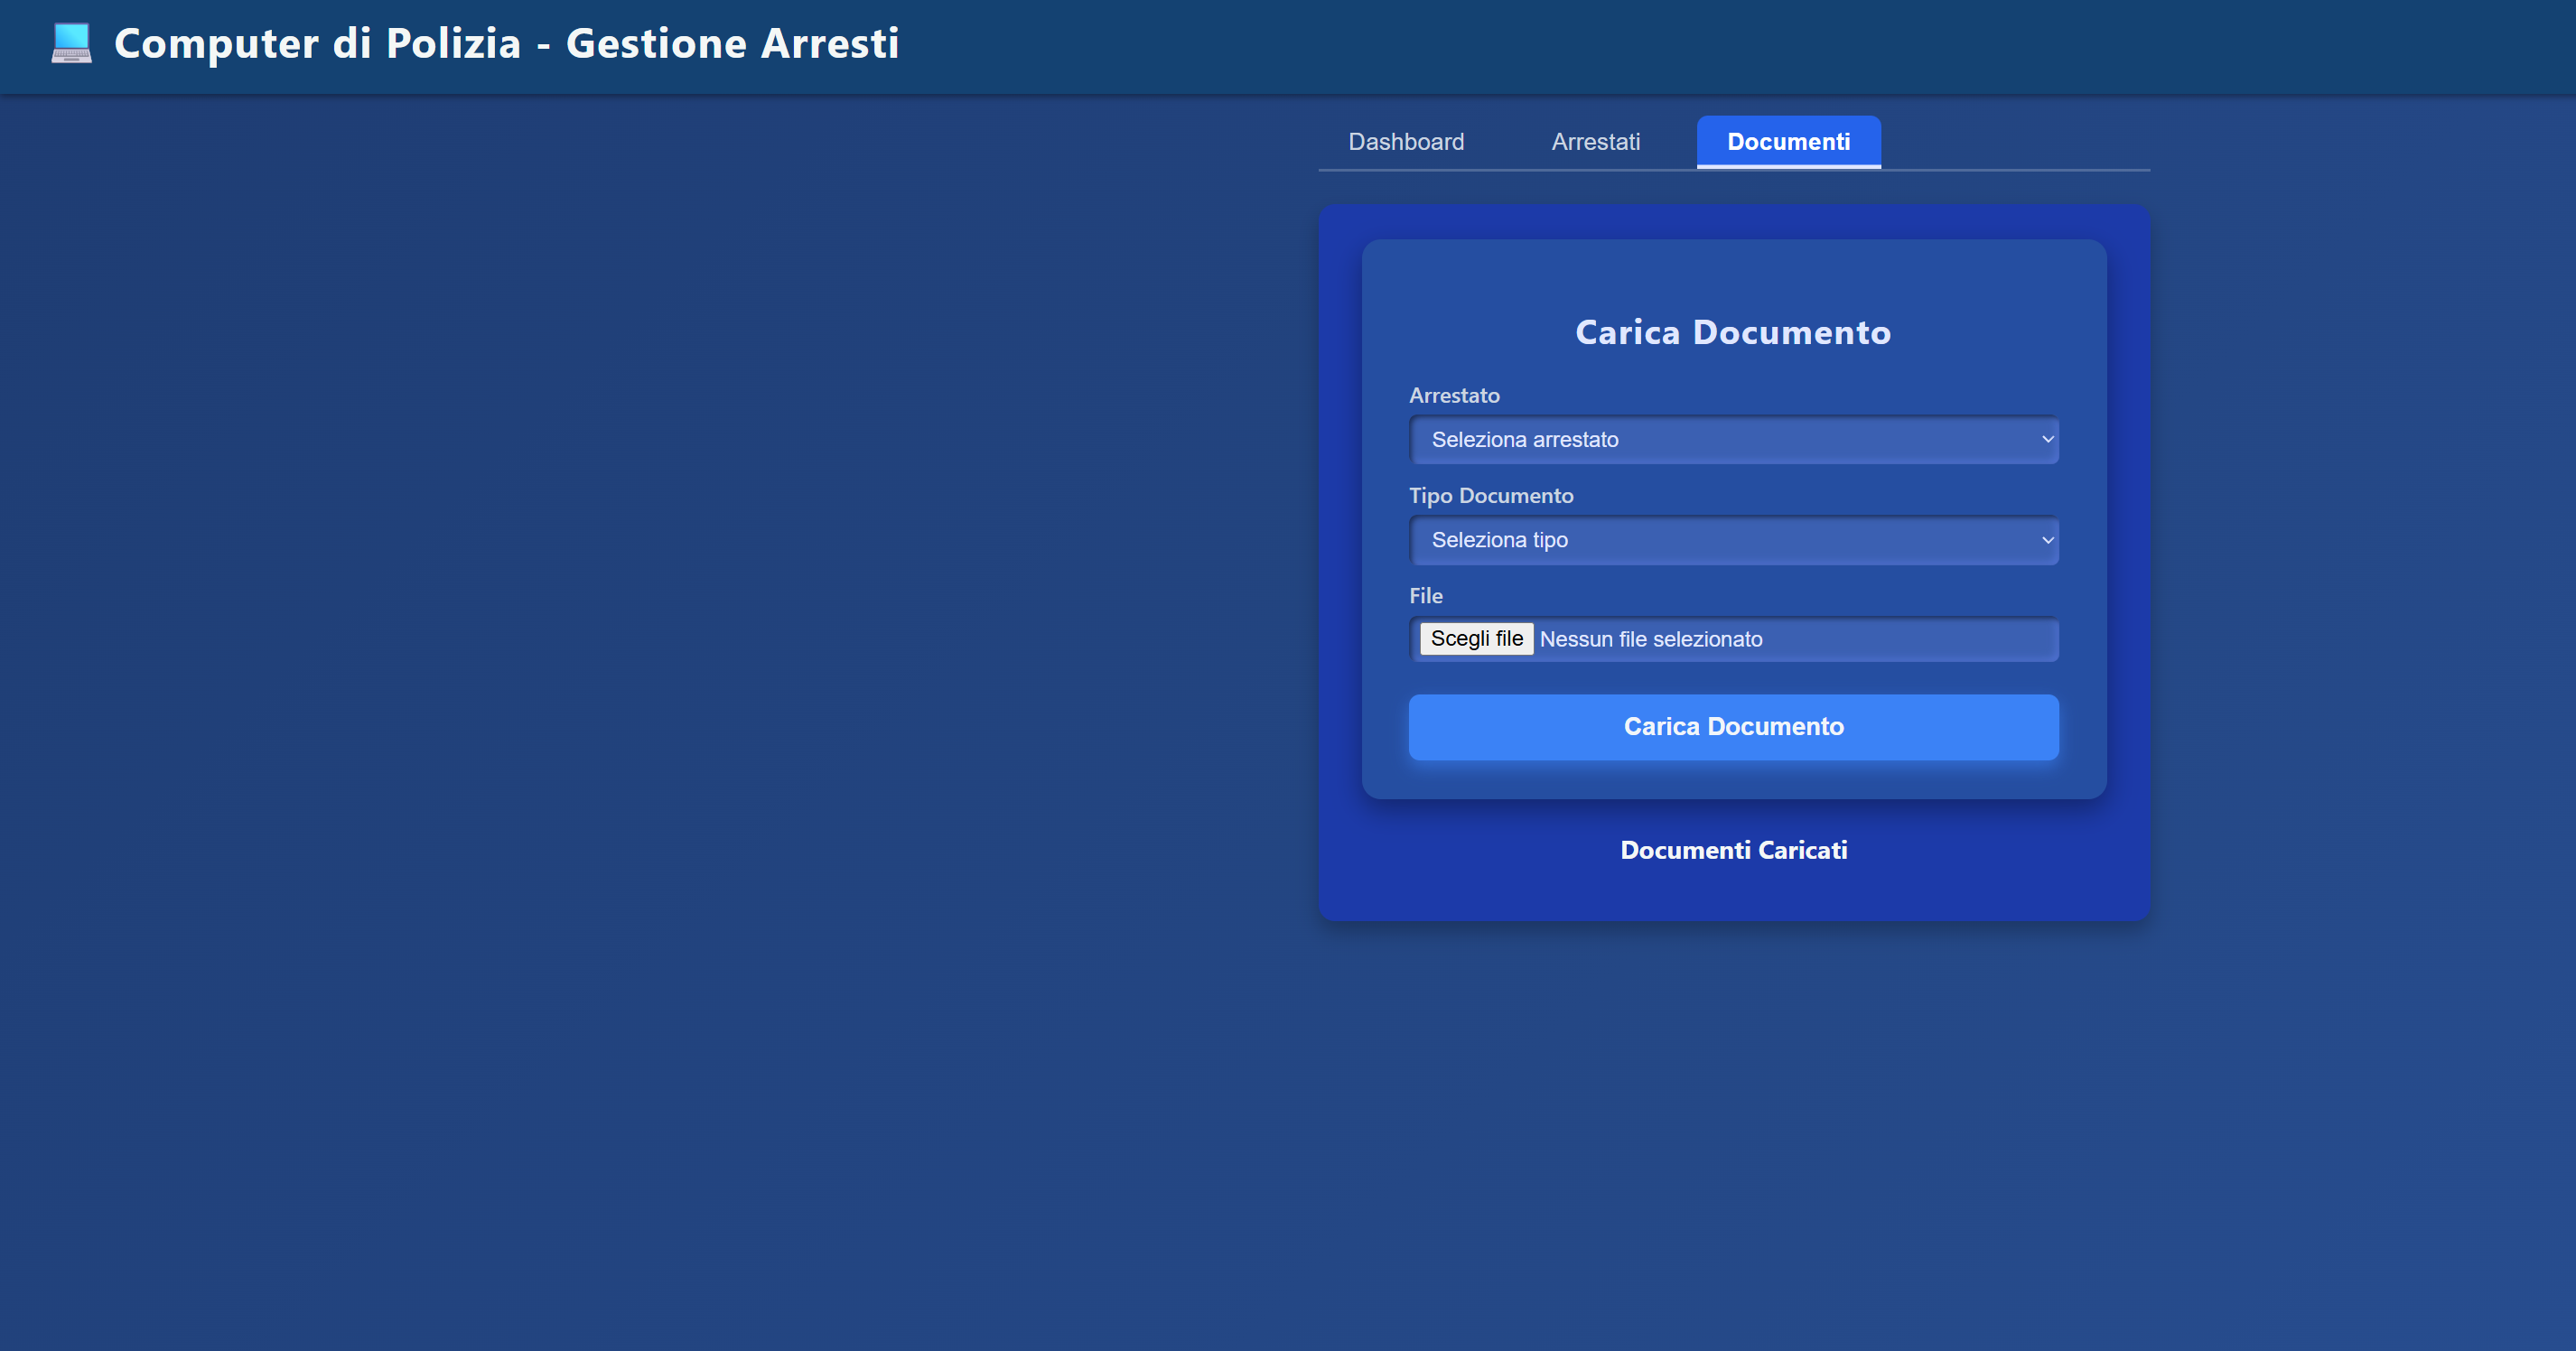The height and width of the screenshot is (1351, 2576).
Task: Expand the Seleziona arrestato dropdown
Action: point(1733,440)
